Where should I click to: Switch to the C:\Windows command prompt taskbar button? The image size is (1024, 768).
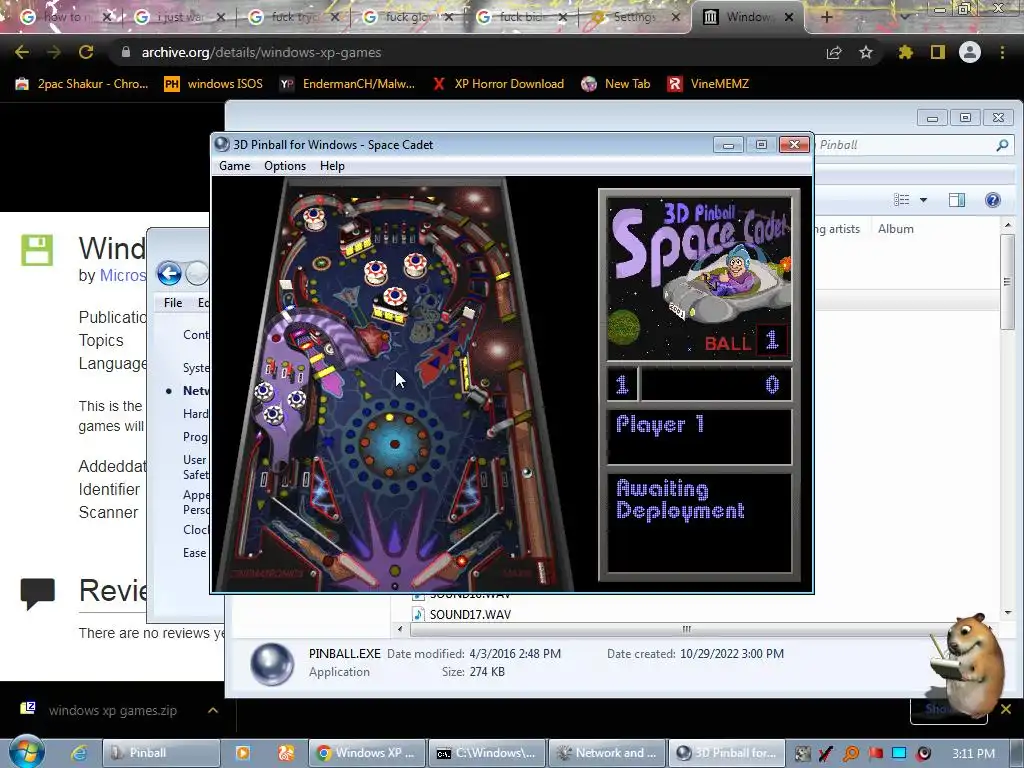tap(486, 753)
